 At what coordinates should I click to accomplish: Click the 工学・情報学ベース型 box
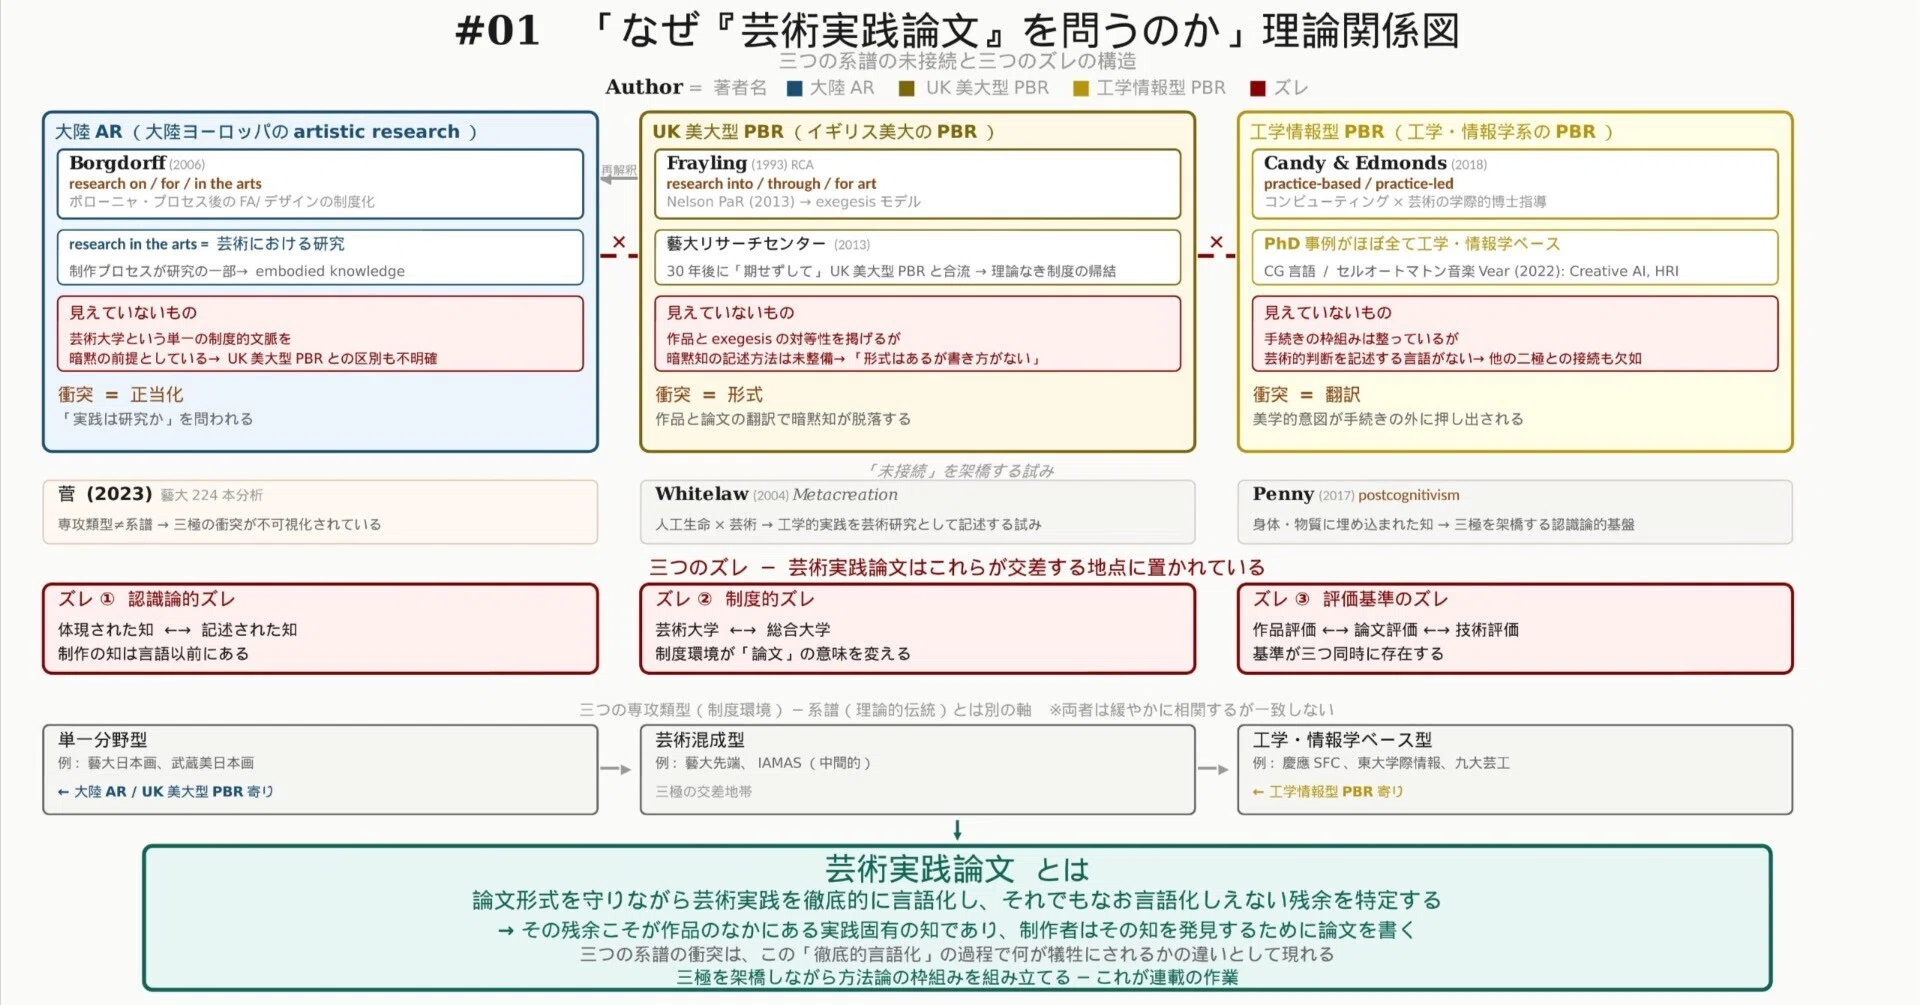pyautogui.click(x=1515, y=770)
